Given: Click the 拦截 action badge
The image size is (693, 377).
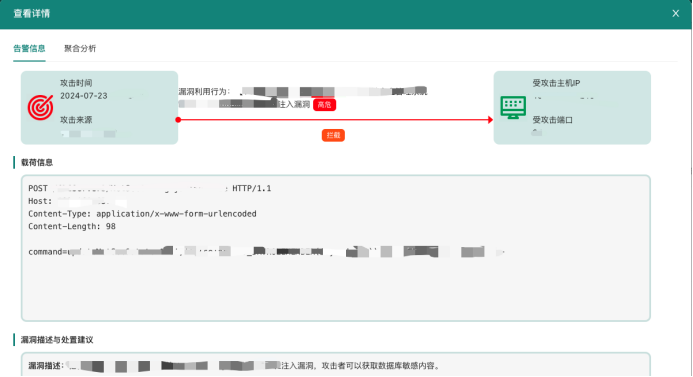Looking at the screenshot, I should tap(333, 135).
